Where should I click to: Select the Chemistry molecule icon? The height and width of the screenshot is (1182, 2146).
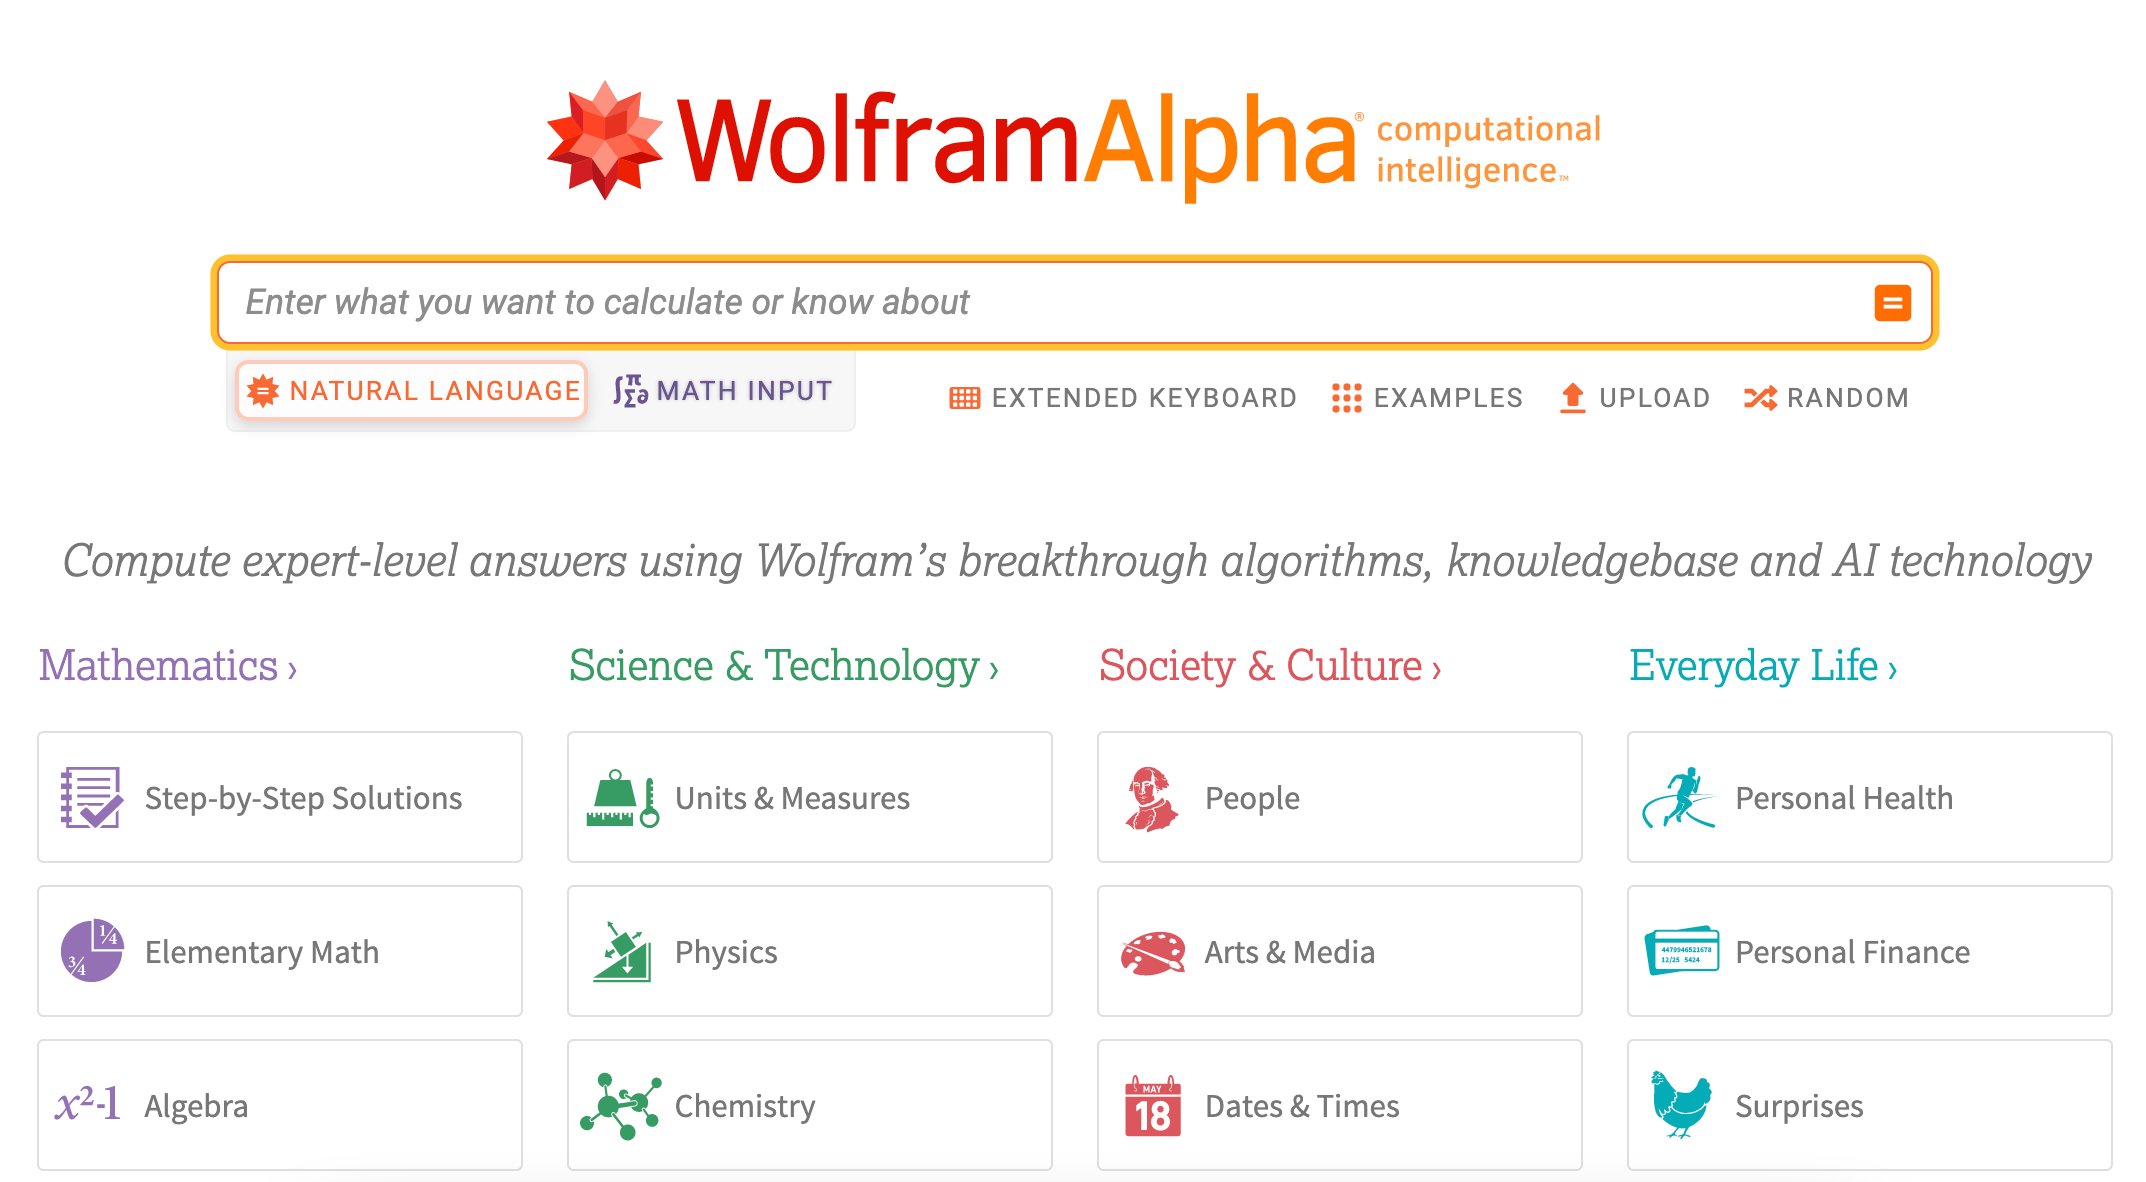click(621, 1106)
